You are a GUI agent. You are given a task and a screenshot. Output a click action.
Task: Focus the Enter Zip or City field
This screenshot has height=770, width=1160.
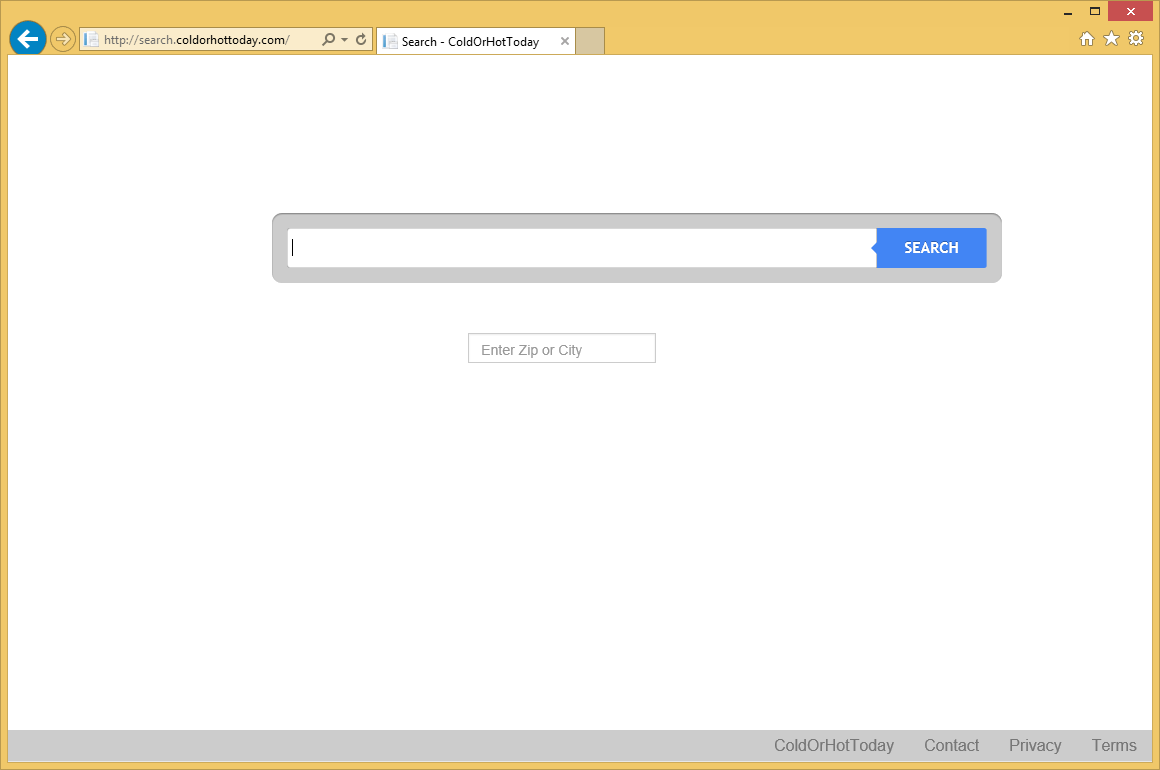[561, 349]
